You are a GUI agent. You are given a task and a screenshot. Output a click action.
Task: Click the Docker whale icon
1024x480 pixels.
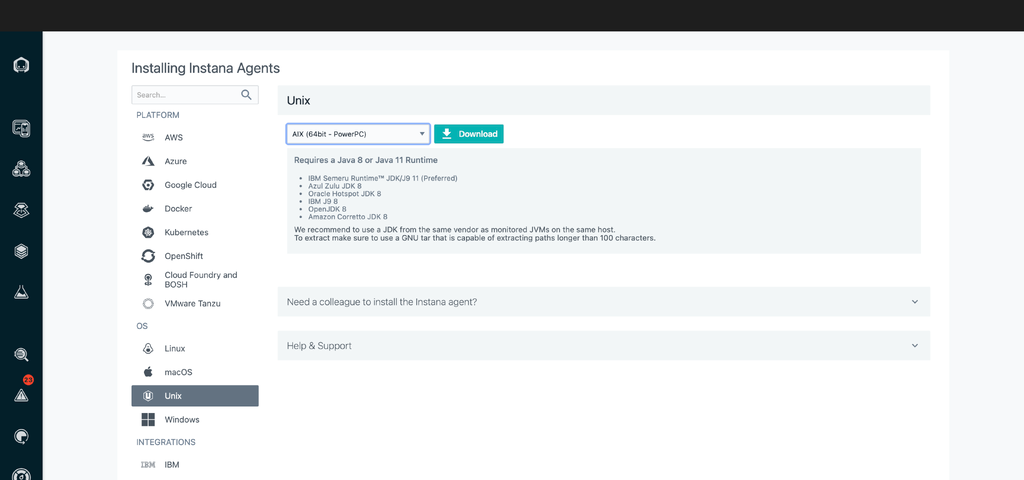(148, 209)
